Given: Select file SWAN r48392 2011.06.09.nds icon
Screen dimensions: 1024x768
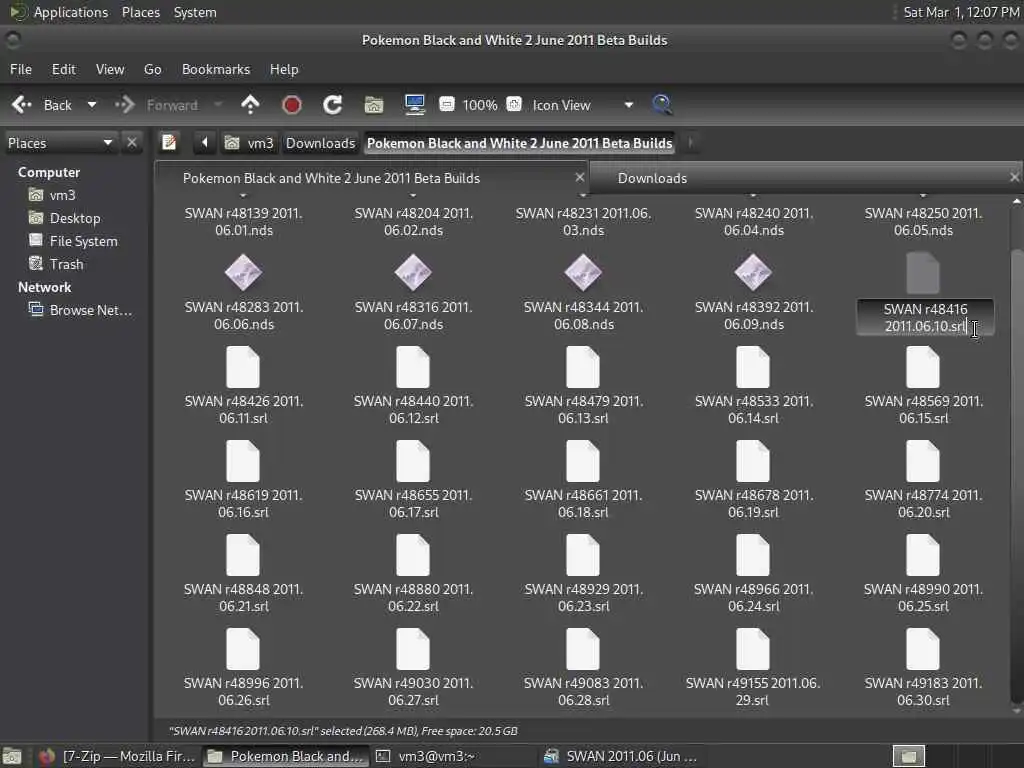Looking at the screenshot, I should pos(753,272).
